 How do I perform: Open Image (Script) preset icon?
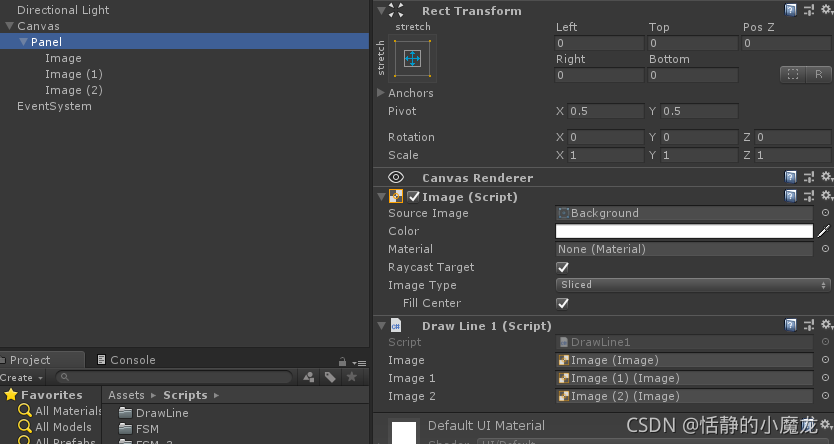808,196
